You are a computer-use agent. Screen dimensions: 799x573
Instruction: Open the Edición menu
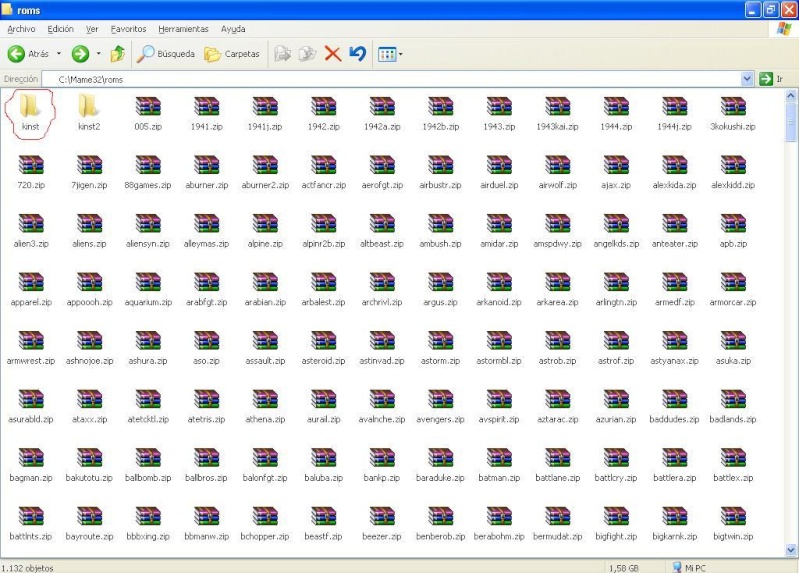[61, 29]
